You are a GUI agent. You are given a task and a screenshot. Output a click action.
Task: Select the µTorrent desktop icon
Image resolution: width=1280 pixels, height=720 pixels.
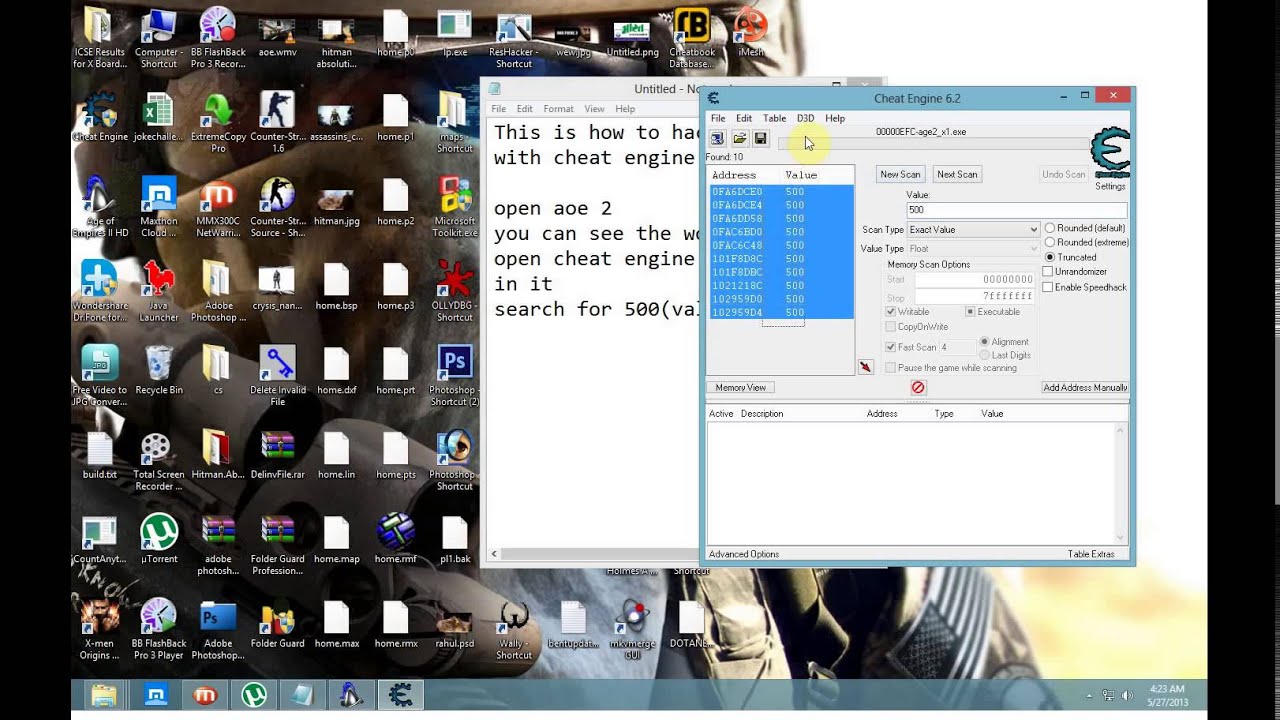(x=159, y=539)
